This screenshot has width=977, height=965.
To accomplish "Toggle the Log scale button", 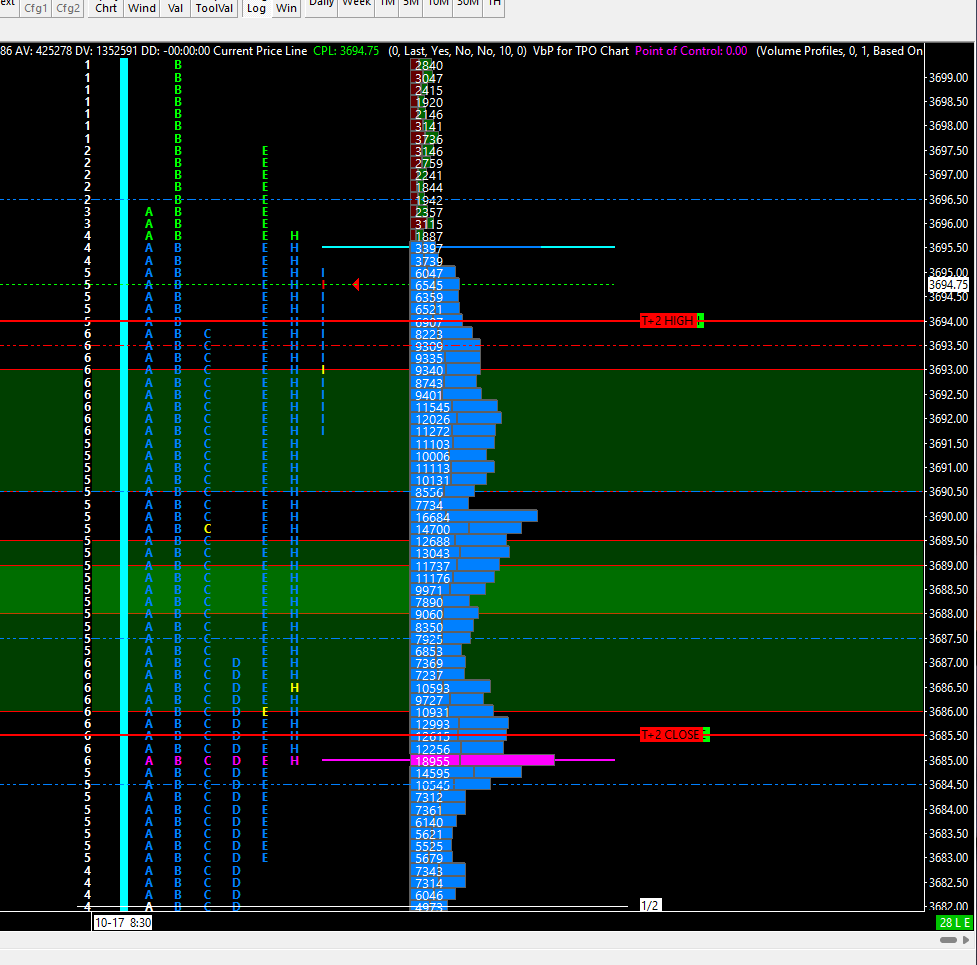I will pos(256,8).
